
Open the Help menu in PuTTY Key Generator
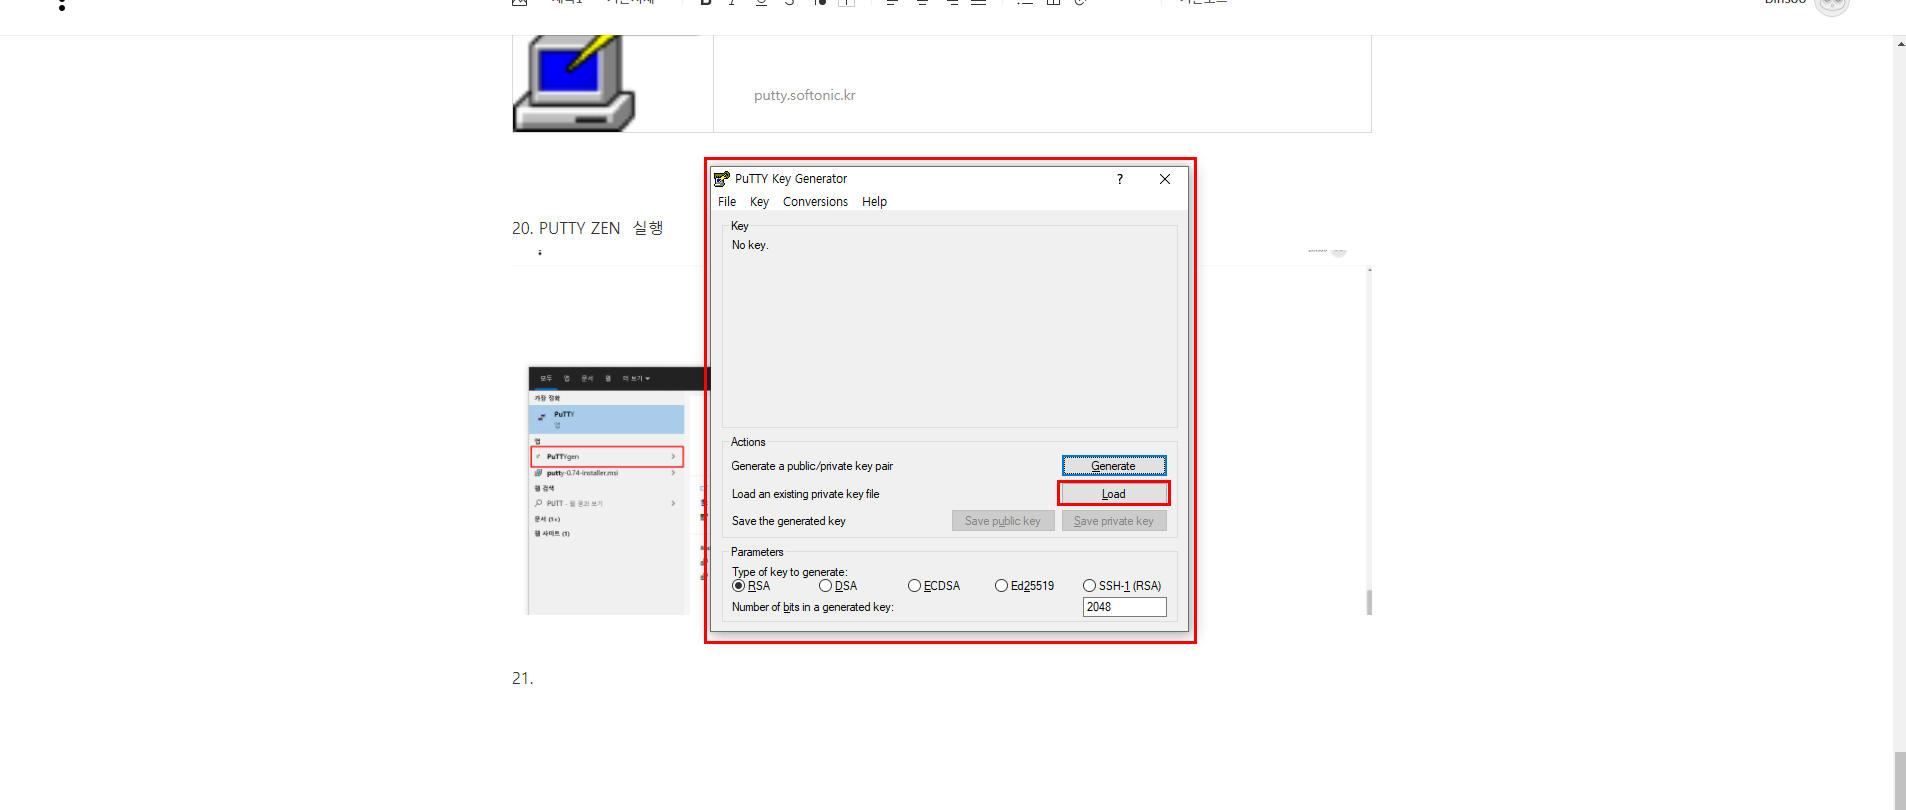pos(874,202)
